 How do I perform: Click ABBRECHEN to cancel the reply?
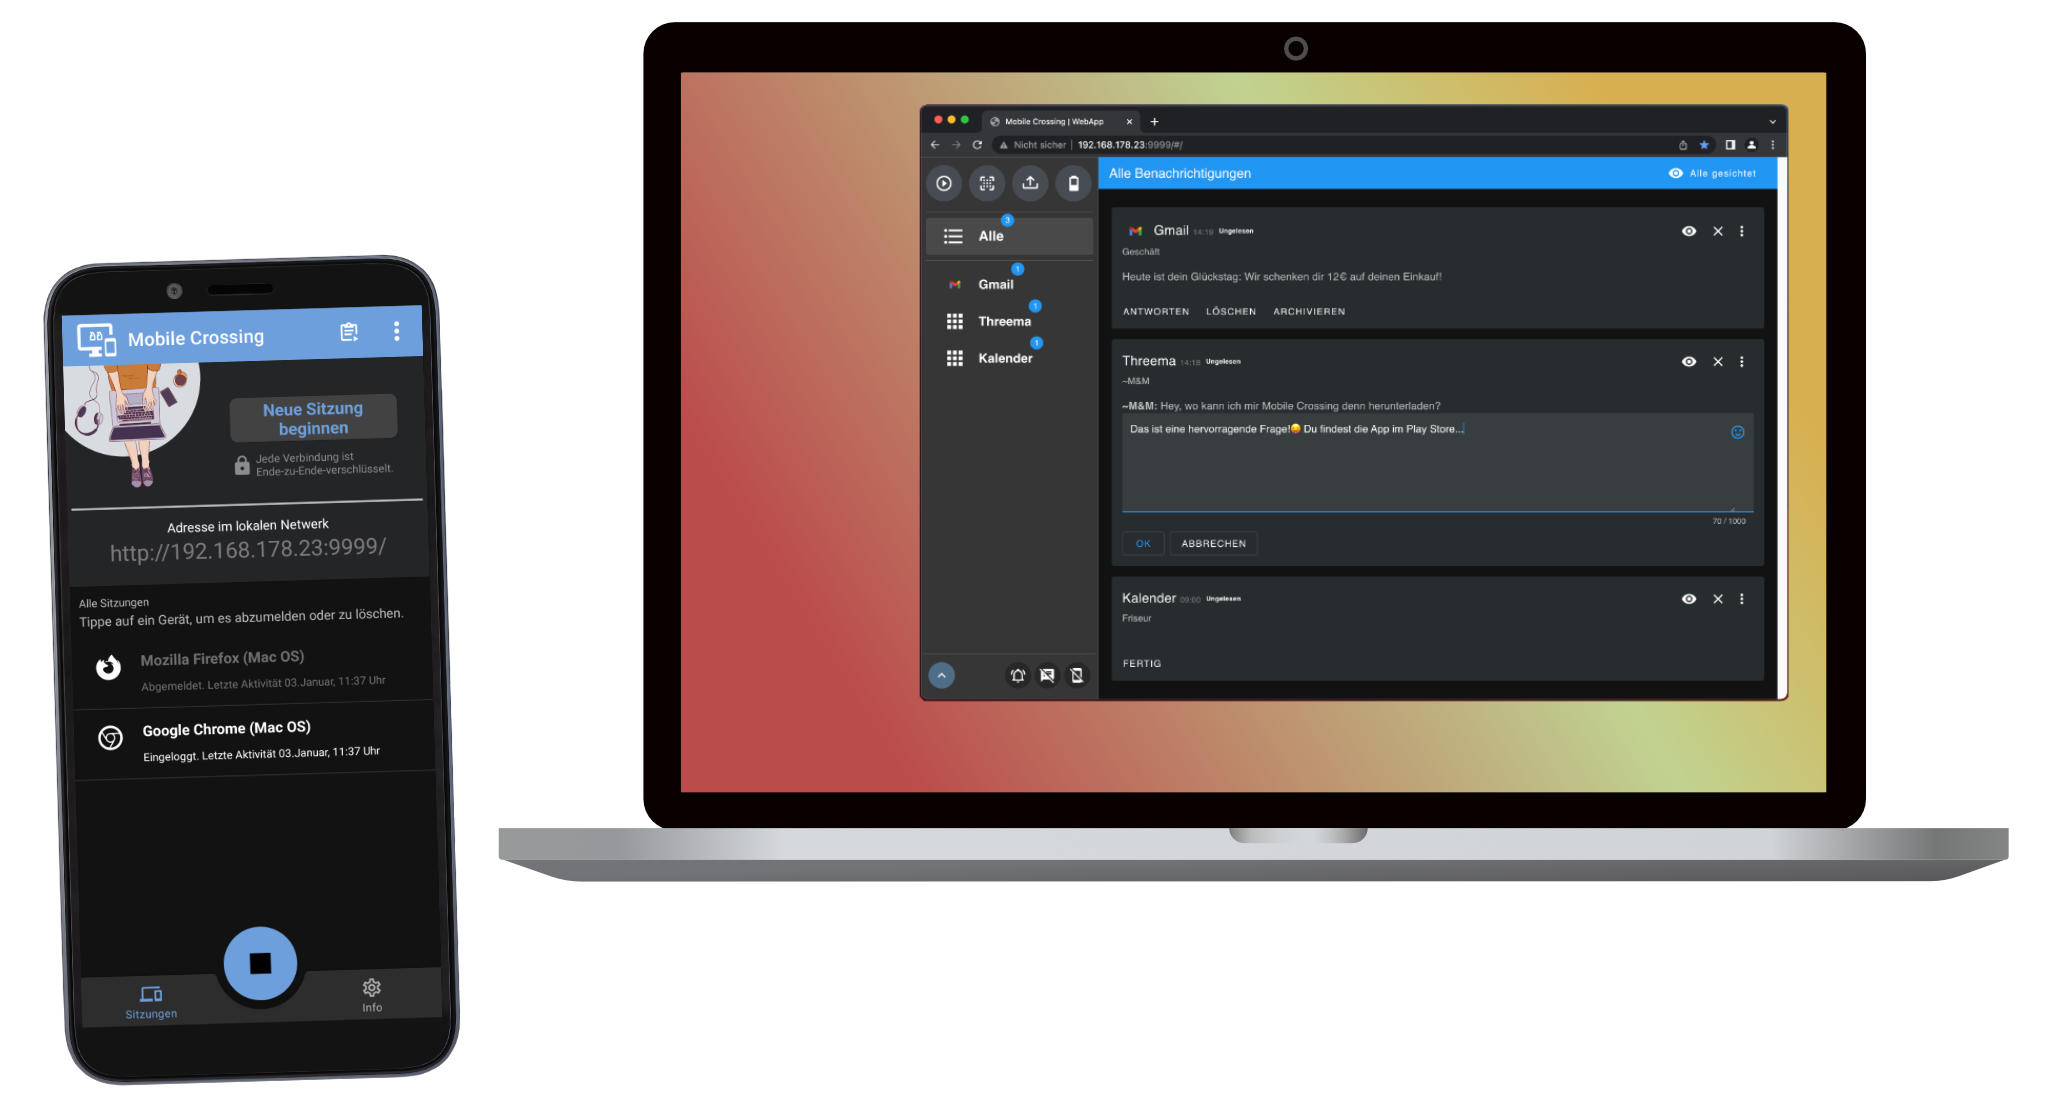click(1214, 544)
